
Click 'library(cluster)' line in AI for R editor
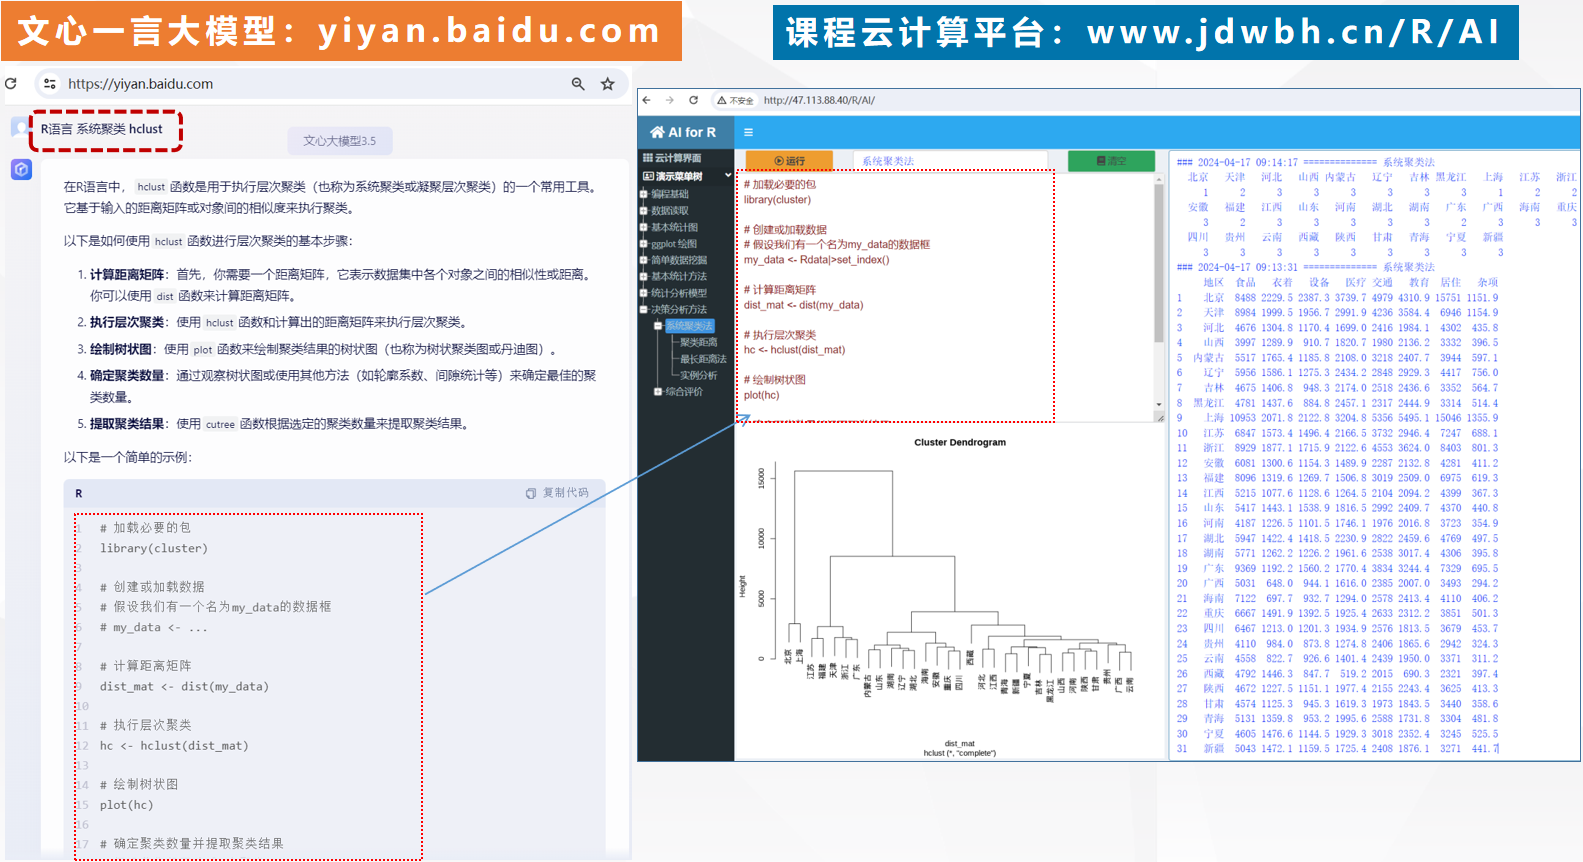[778, 200]
